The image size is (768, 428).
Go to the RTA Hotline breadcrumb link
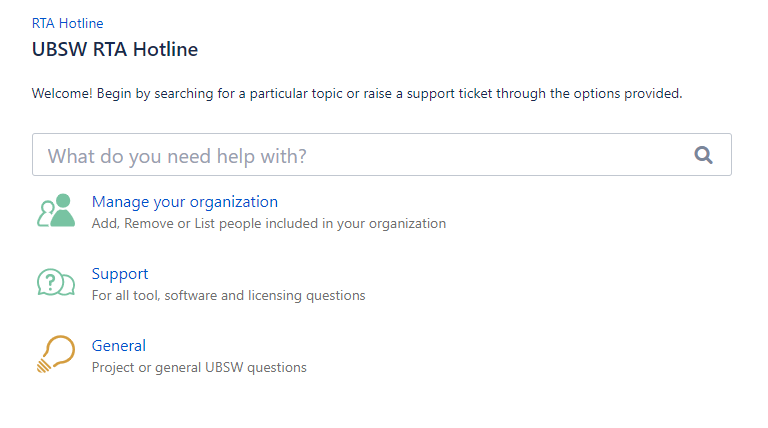[68, 24]
